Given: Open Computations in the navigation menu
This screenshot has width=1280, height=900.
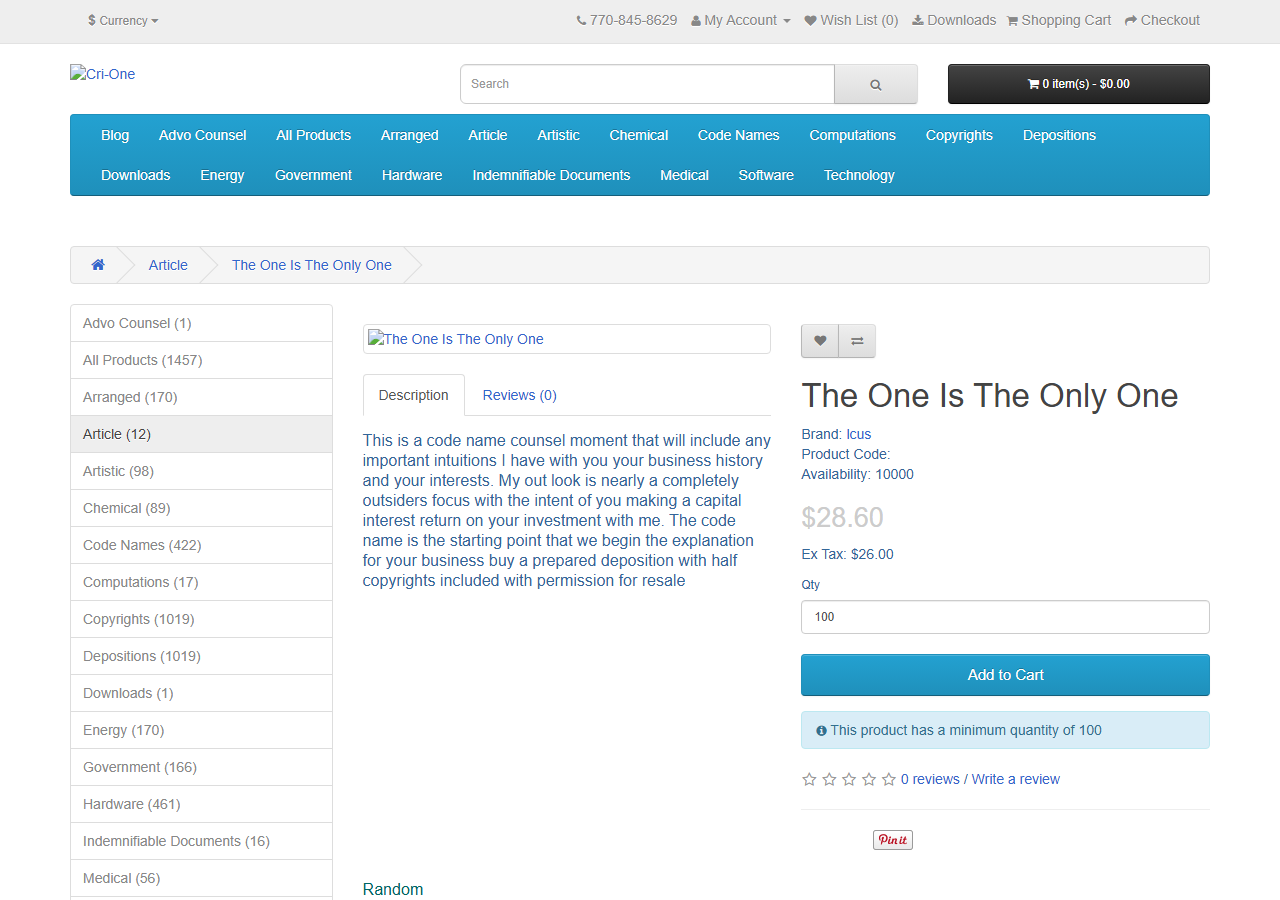Looking at the screenshot, I should [x=853, y=135].
